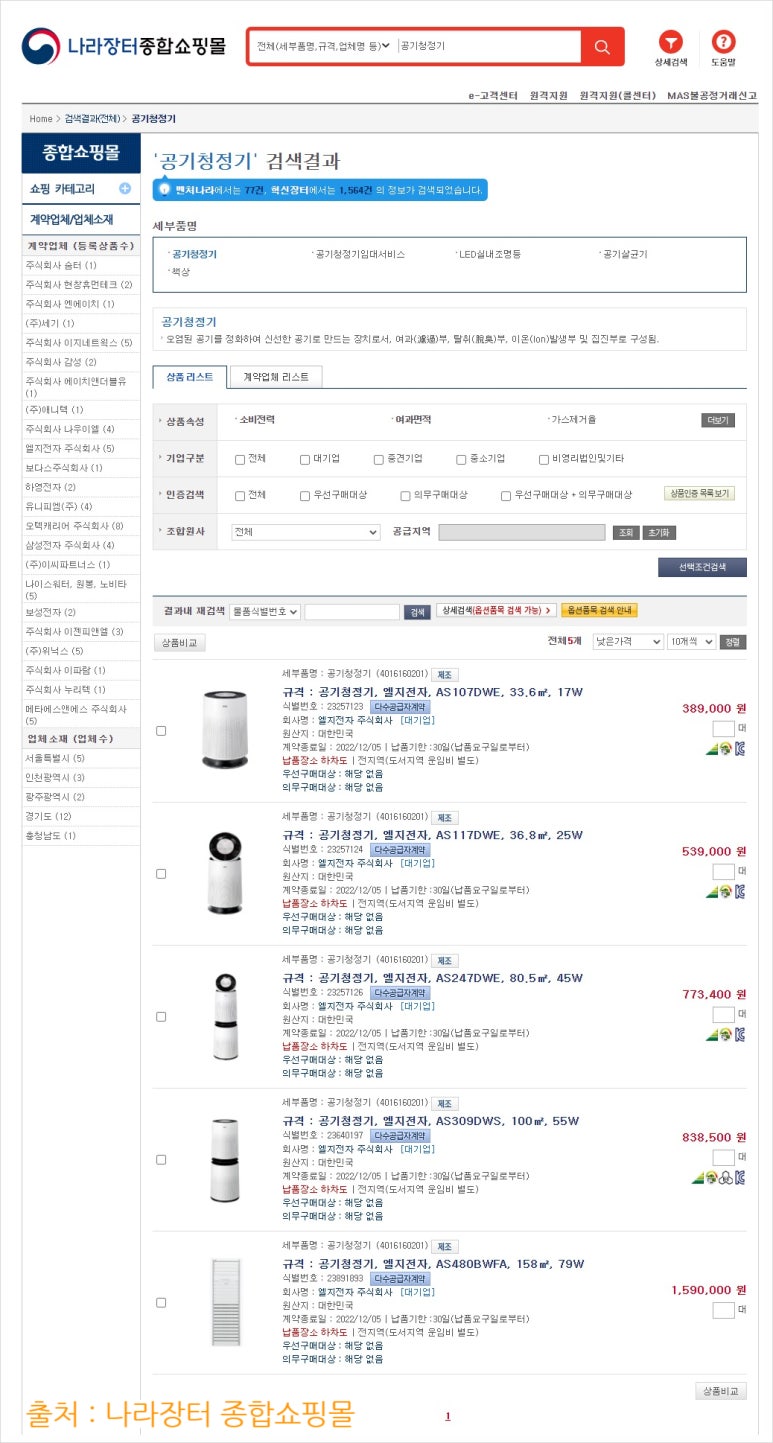The height and width of the screenshot is (1443, 773).
Task: Filter by 삼성전자 주식회사 (4) in sidebar
Action: point(70,545)
